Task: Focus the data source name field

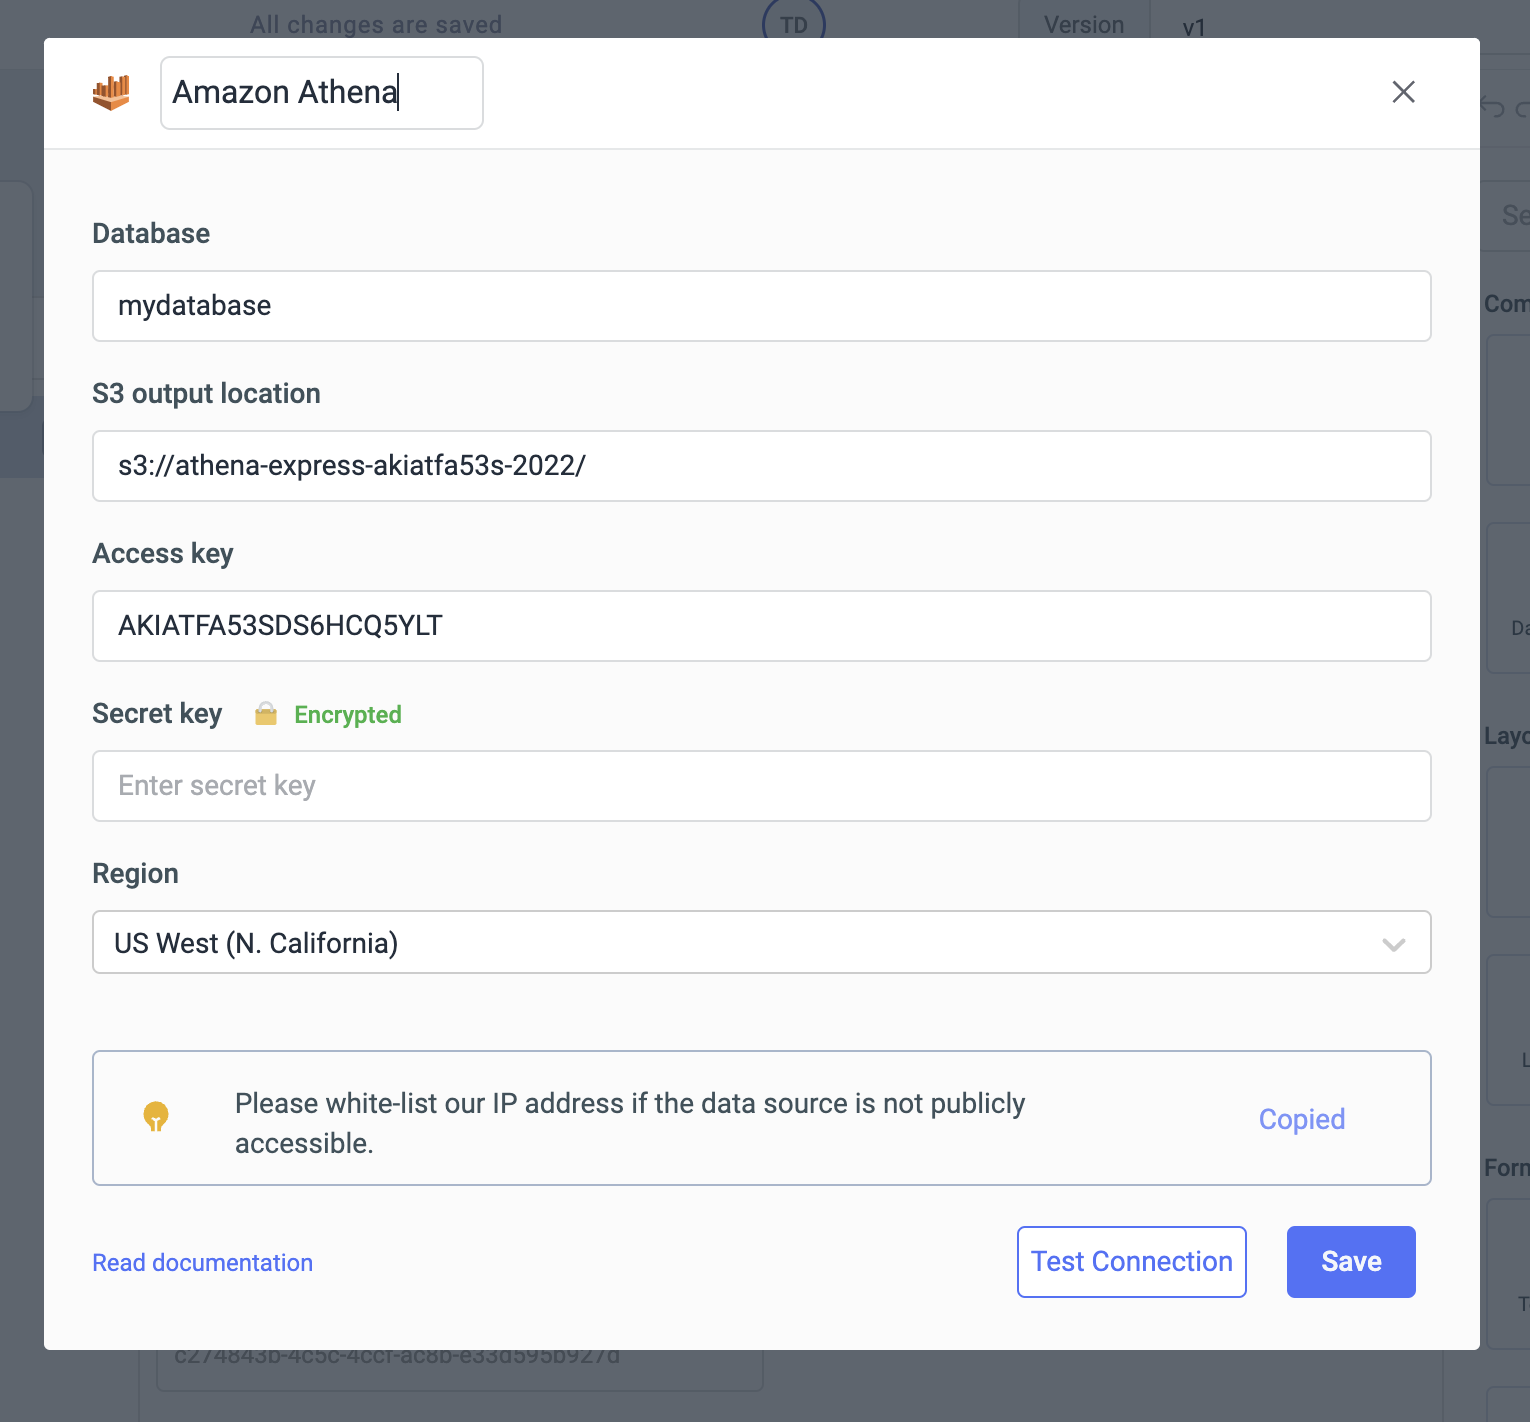Action: pyautogui.click(x=321, y=93)
